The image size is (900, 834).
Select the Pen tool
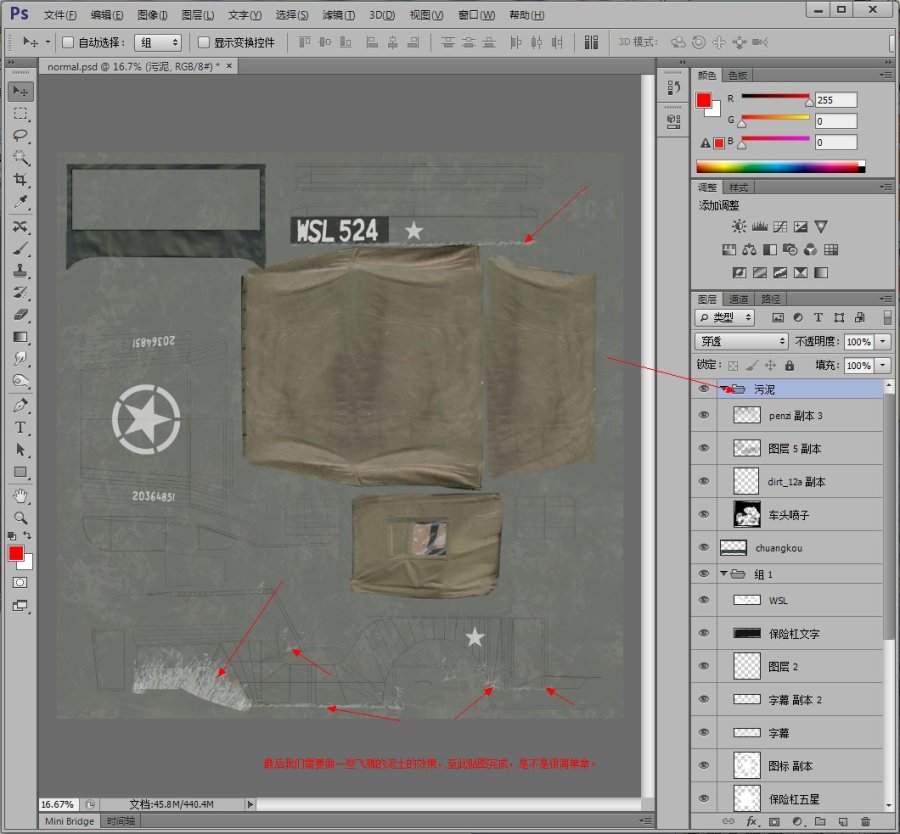(21, 405)
